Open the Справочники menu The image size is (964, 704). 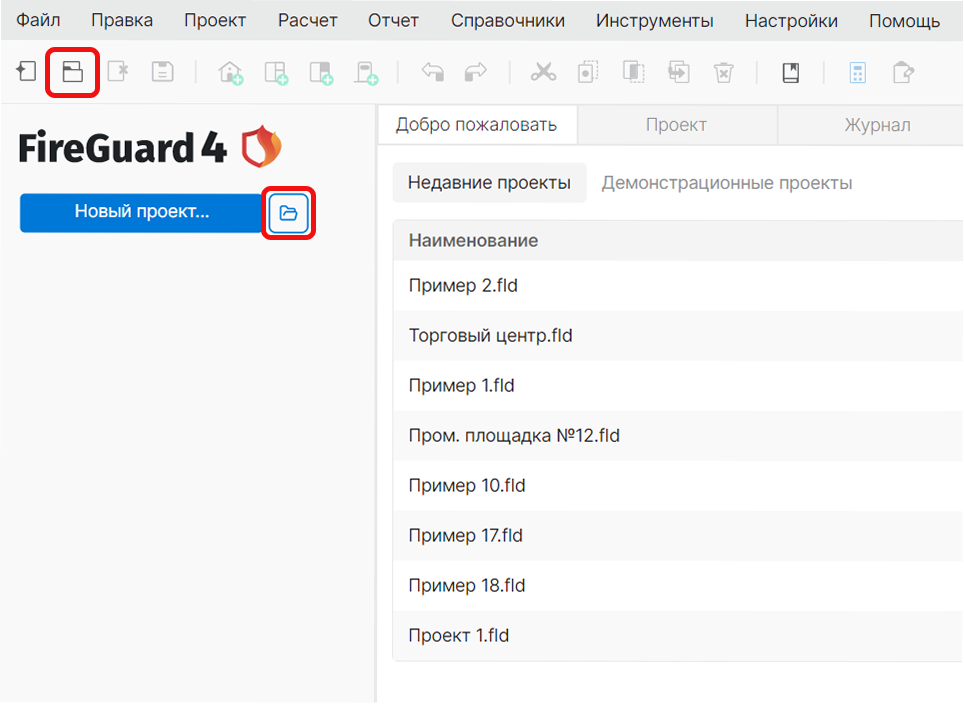(508, 20)
